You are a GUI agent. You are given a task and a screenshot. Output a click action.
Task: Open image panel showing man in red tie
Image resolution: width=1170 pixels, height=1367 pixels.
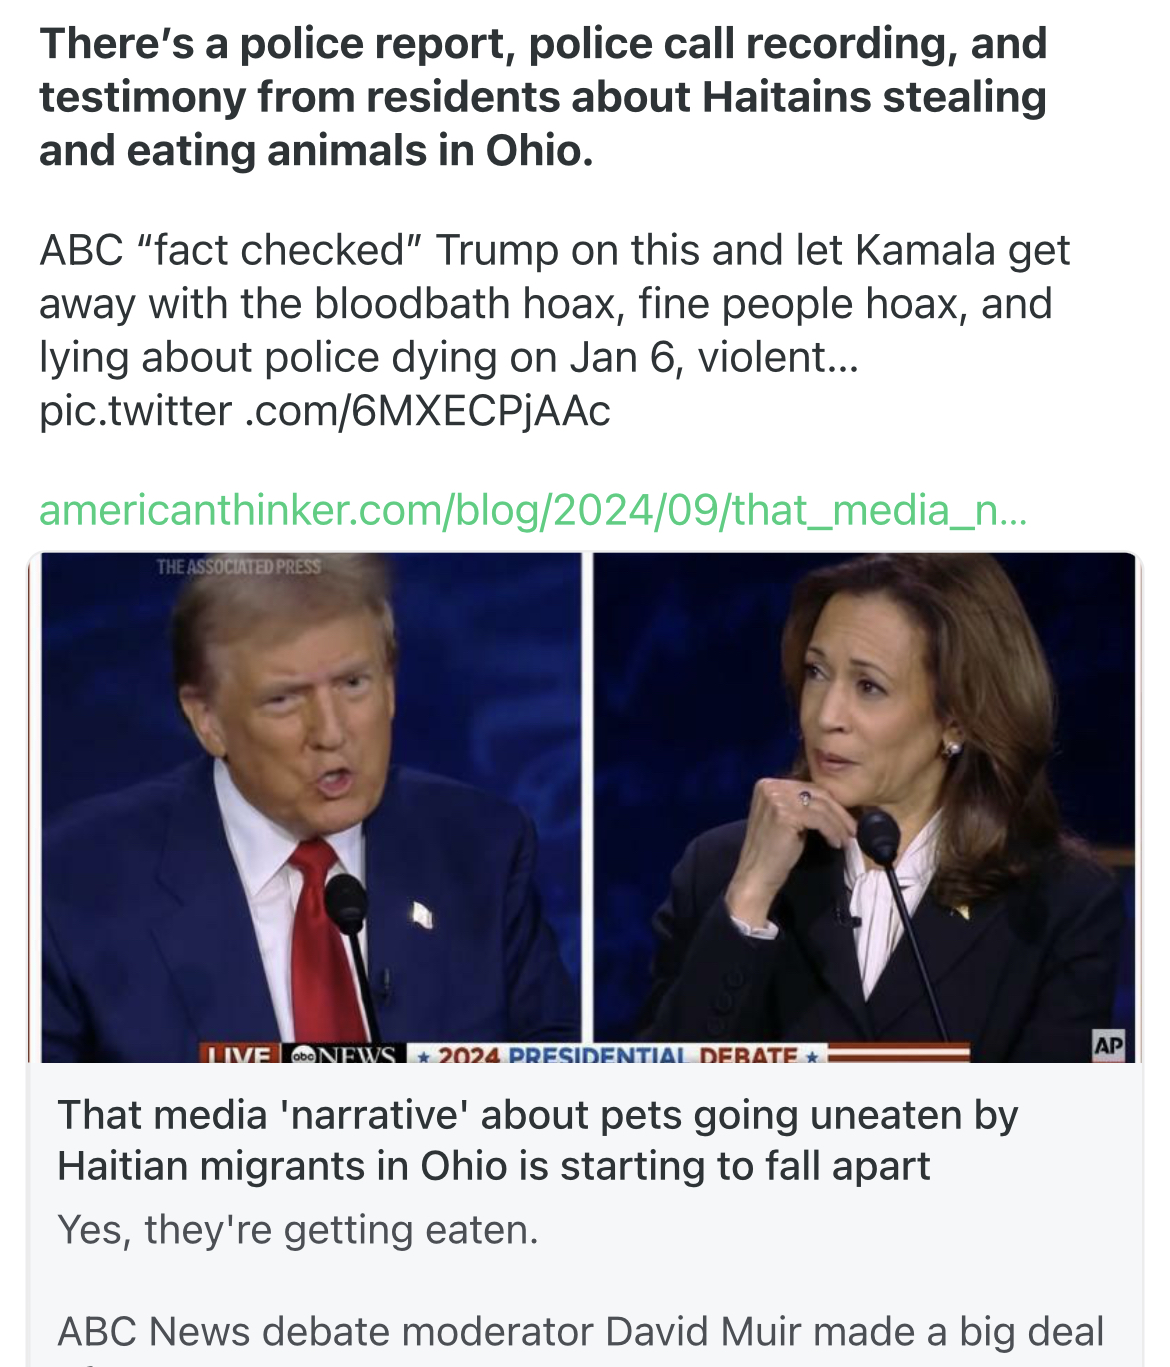[310, 800]
